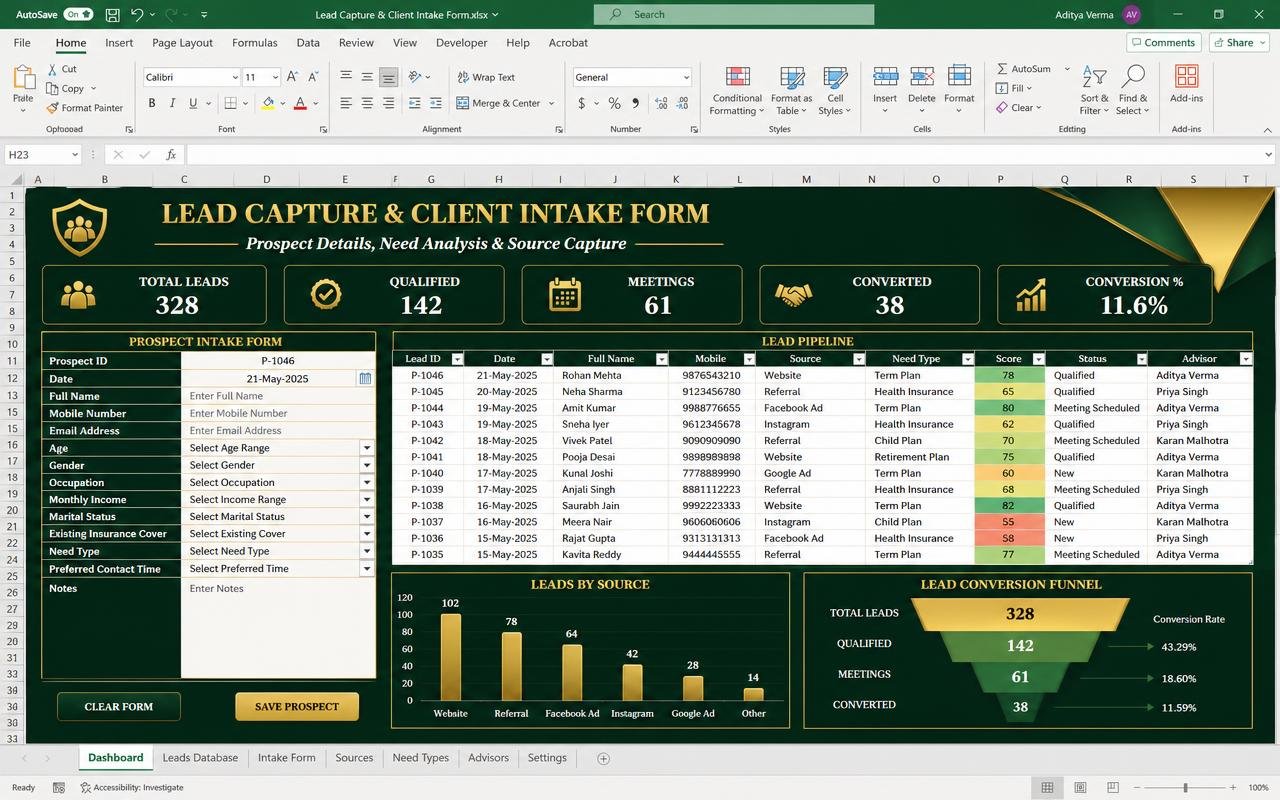Image resolution: width=1280 pixels, height=800 pixels.
Task: Increase font size with the larger A
Action: point(292,77)
